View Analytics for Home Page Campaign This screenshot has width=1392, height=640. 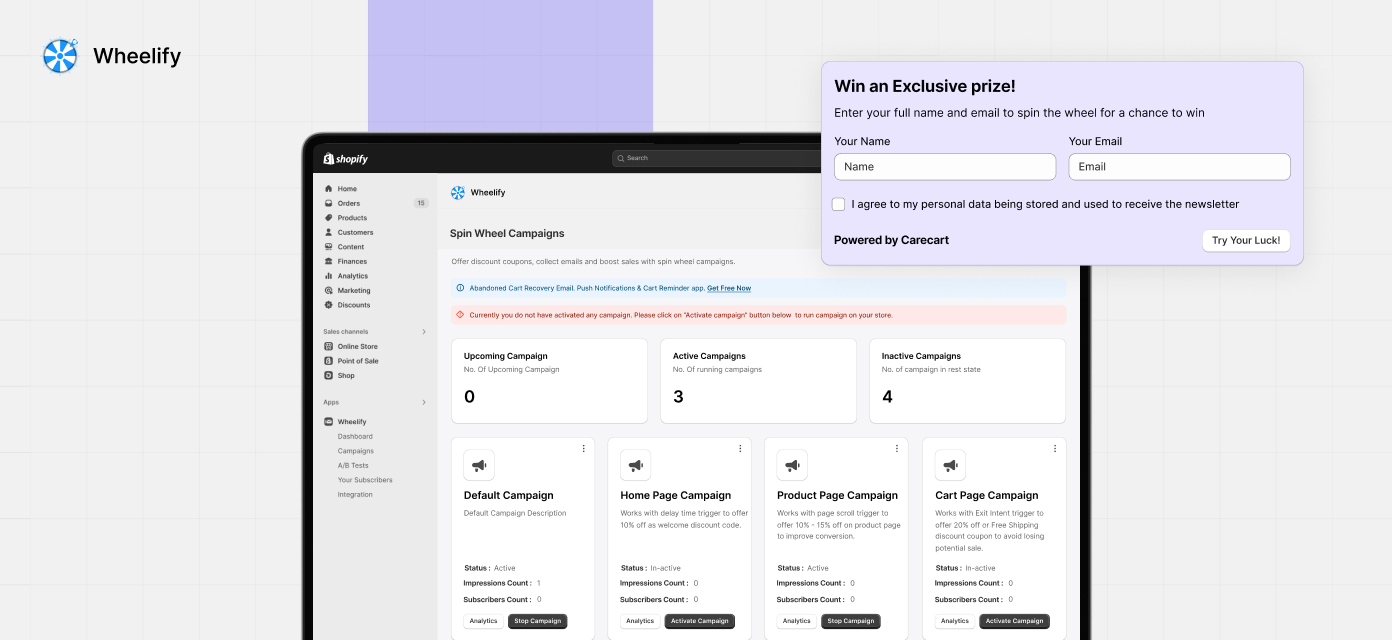coord(640,621)
